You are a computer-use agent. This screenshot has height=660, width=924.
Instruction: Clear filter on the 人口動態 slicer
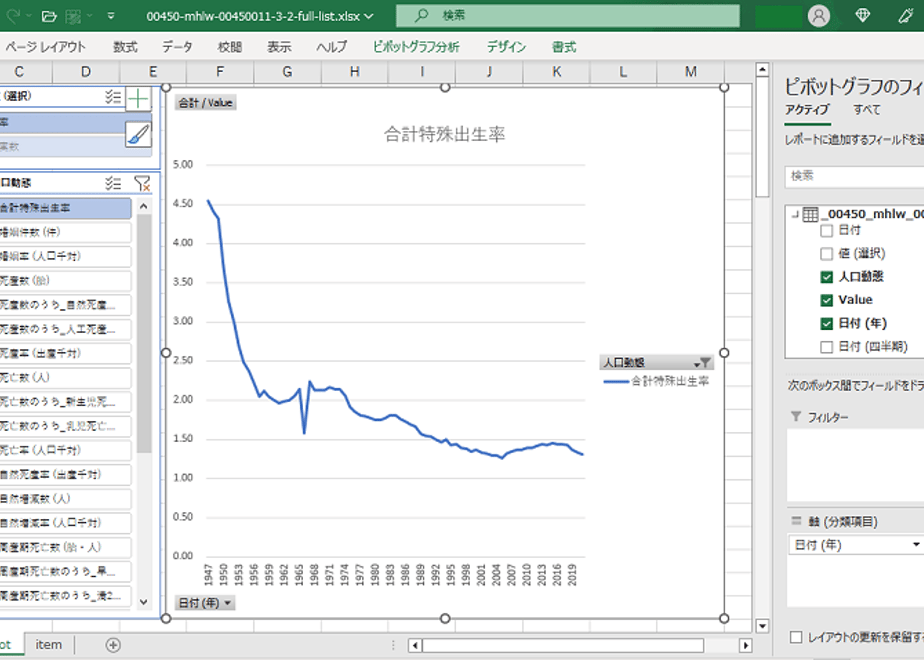142,183
